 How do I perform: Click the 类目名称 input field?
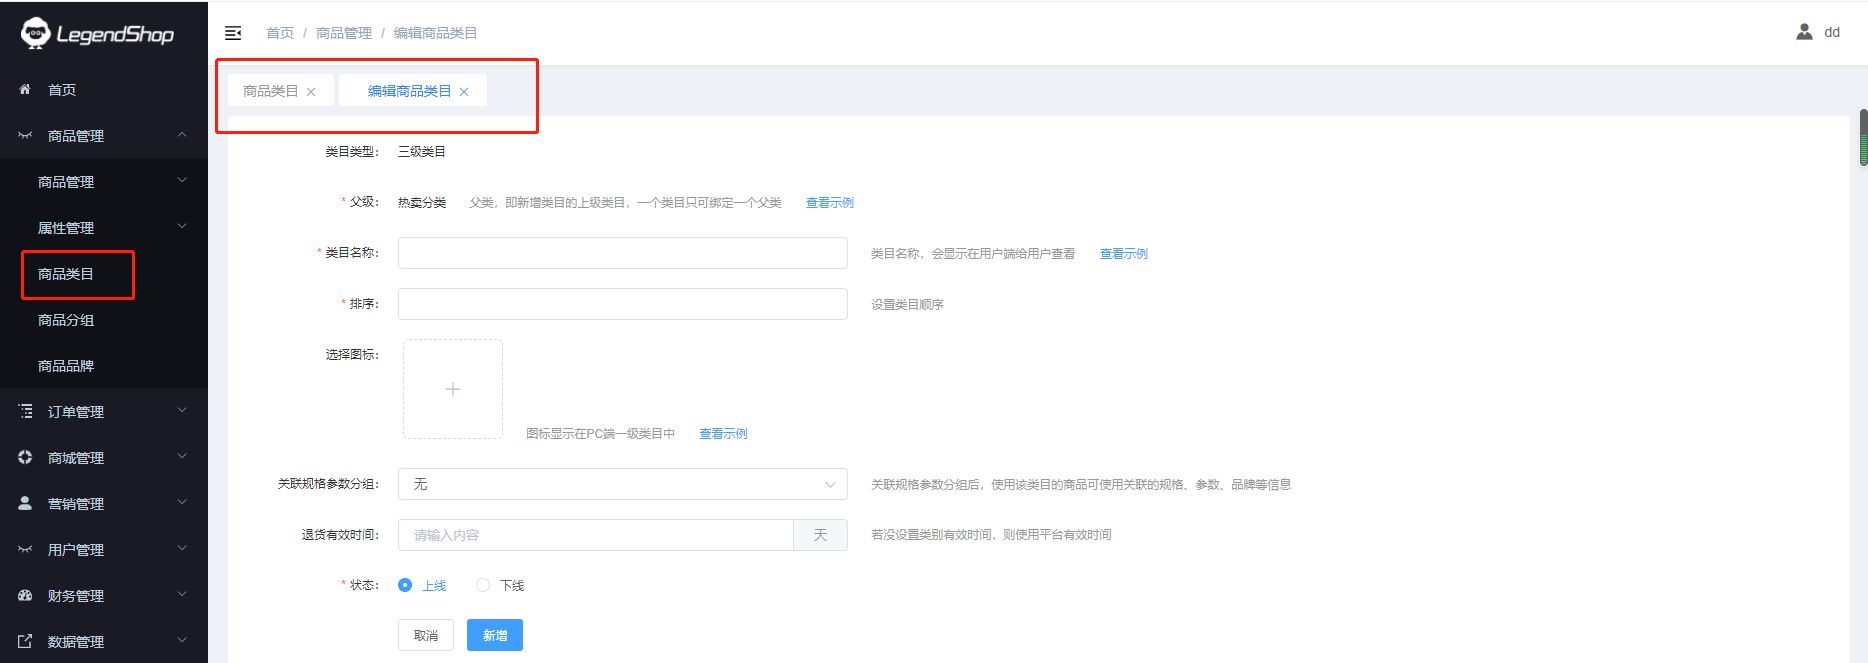coord(622,253)
